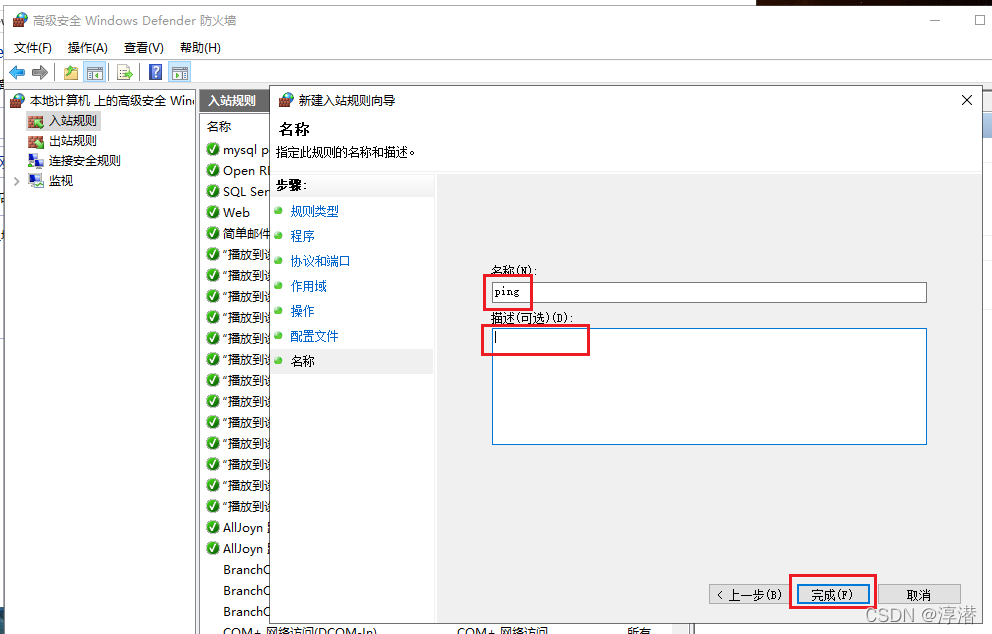This screenshot has height=634, width=992.
Task: Click the 名称 column header in rules list
Action: [x=219, y=127]
